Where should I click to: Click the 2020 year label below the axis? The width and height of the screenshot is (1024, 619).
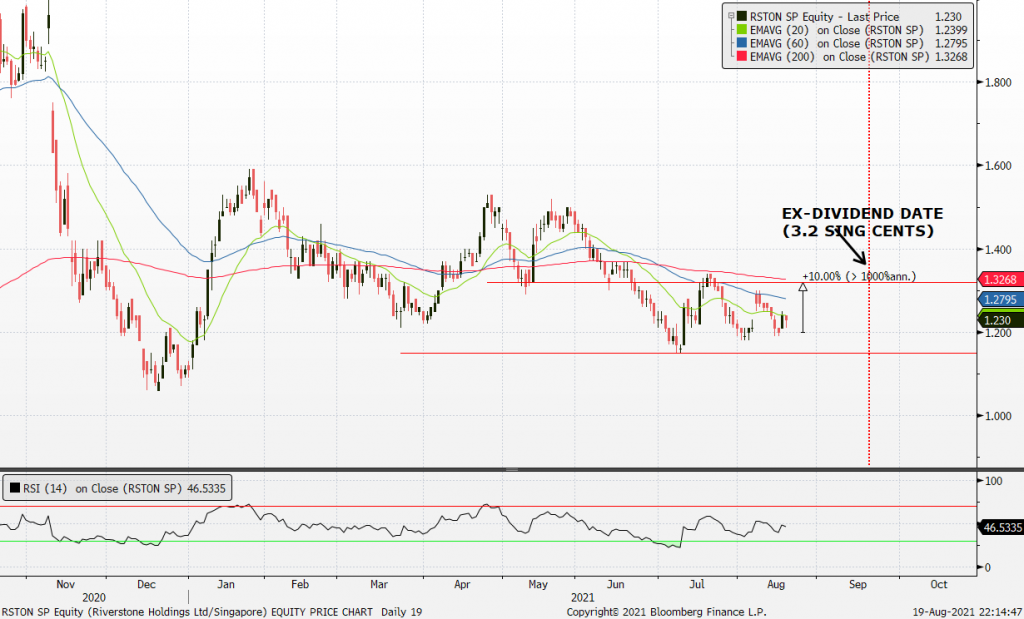pos(94,597)
